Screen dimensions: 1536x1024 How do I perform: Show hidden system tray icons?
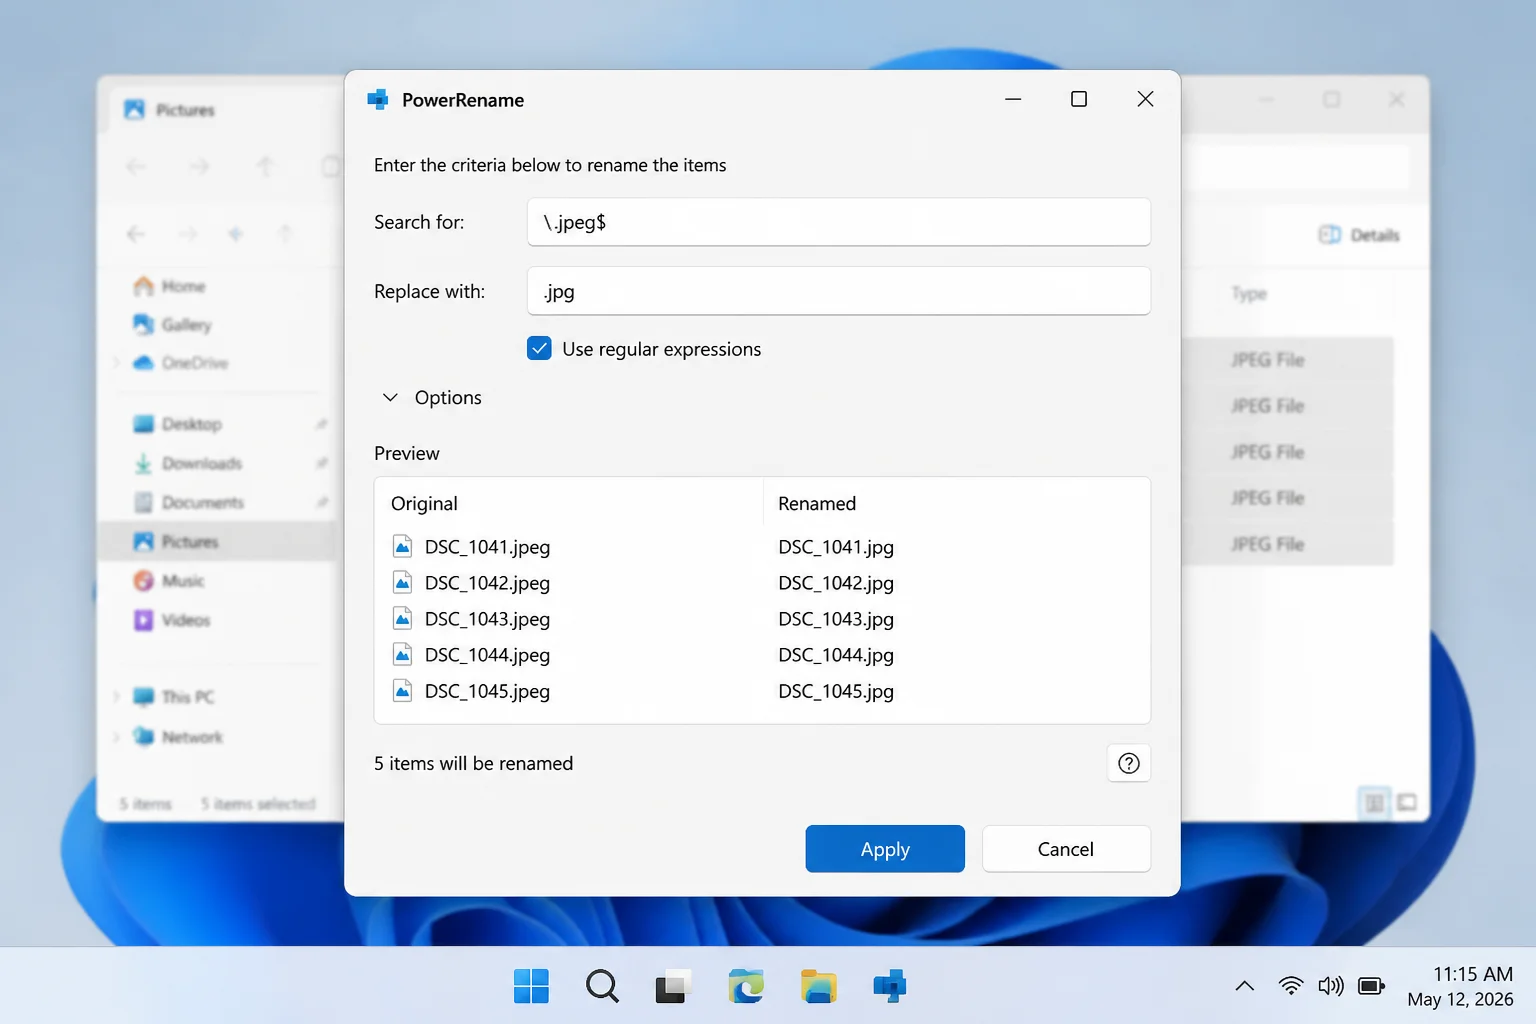[1245, 986]
